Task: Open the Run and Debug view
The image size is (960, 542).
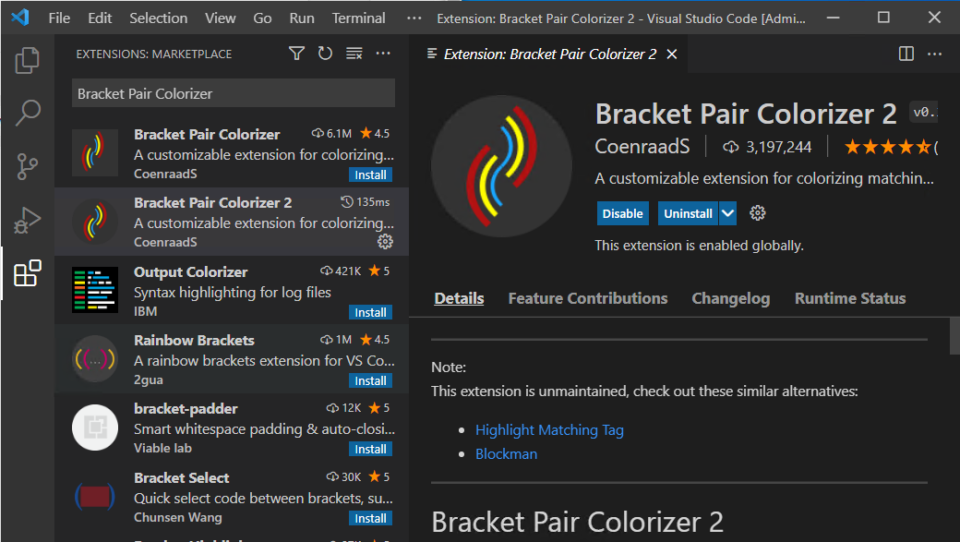Action: tap(27, 220)
